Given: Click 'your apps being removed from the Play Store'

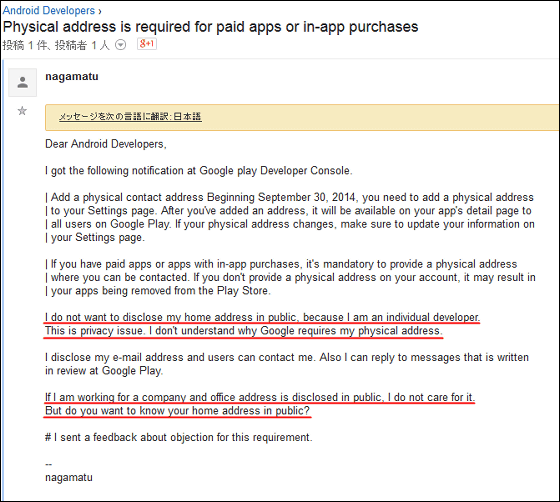Looking at the screenshot, I should [x=158, y=291].
